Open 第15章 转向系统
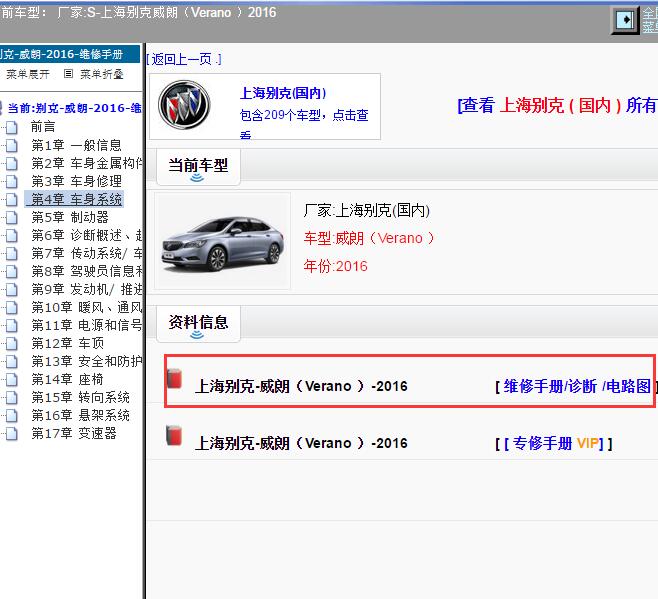The image size is (658, 599). [80, 397]
